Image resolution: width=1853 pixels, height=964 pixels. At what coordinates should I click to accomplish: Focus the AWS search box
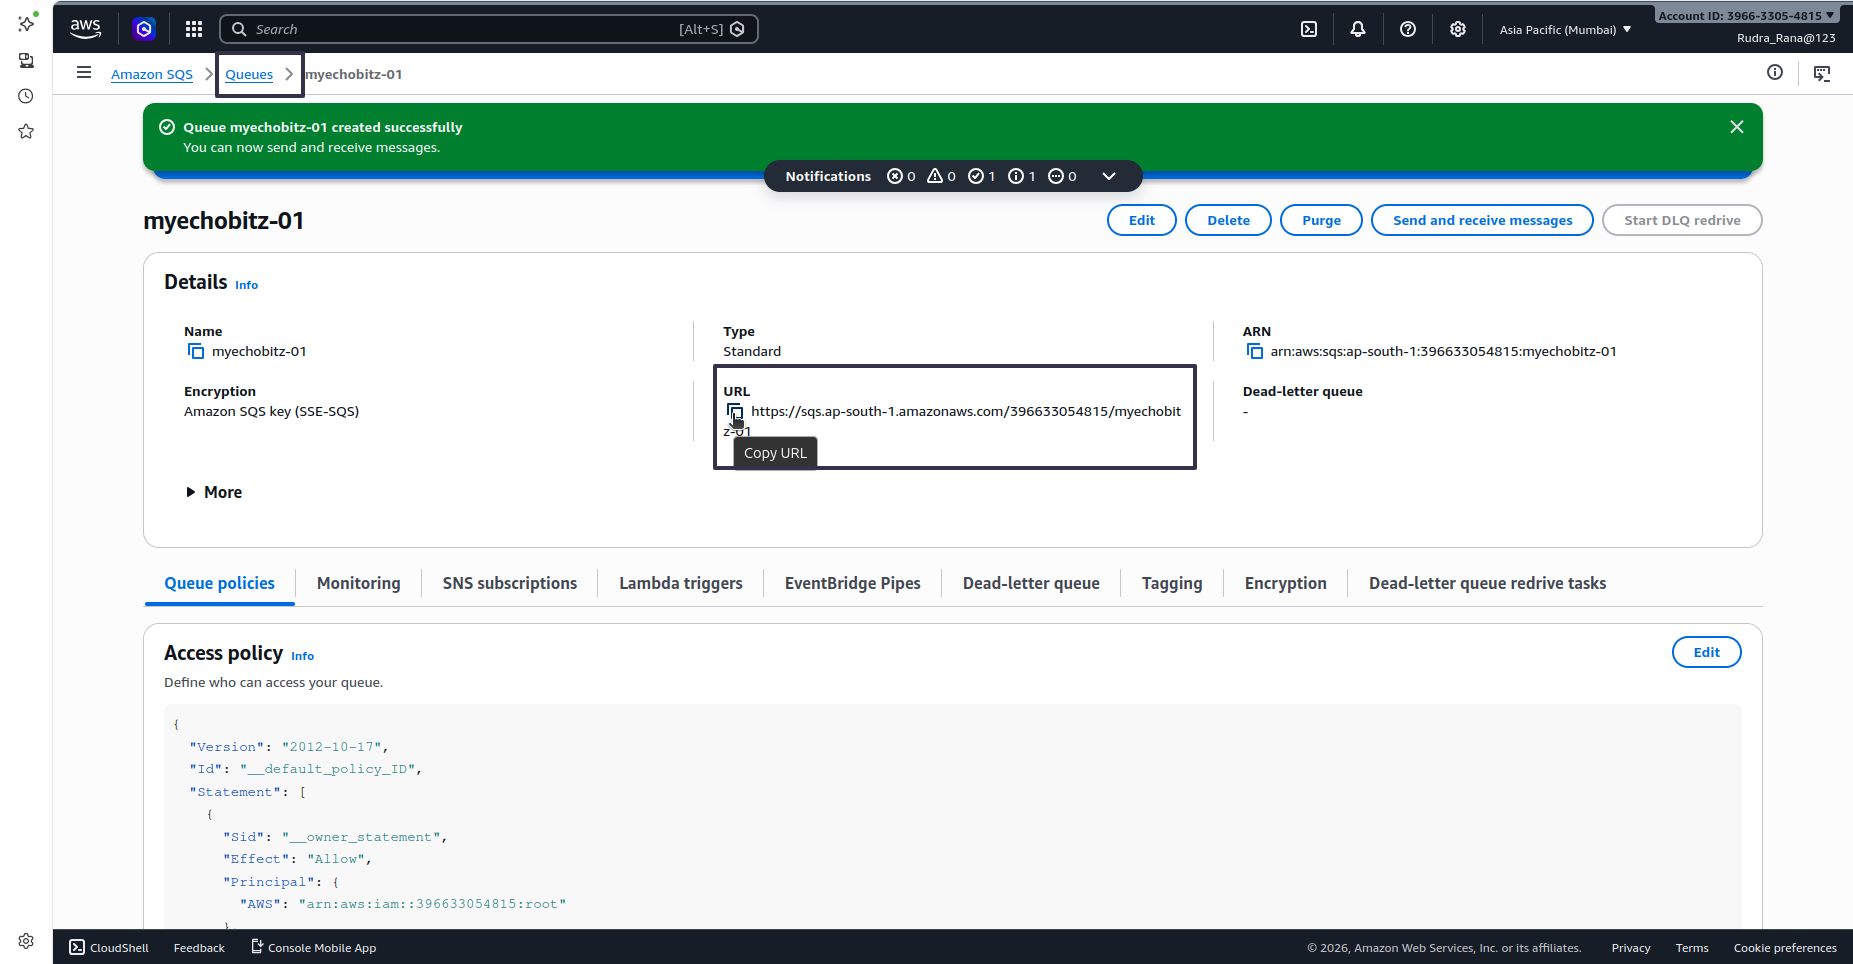pos(488,29)
